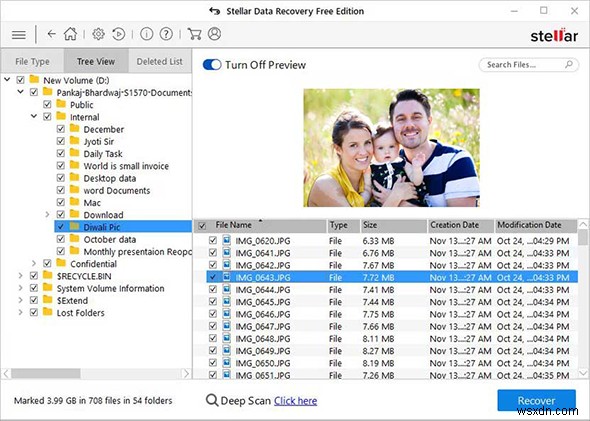Expand the $RECYCLE.BIN node
Viewport: 590px width, 421px height.
pos(21,275)
